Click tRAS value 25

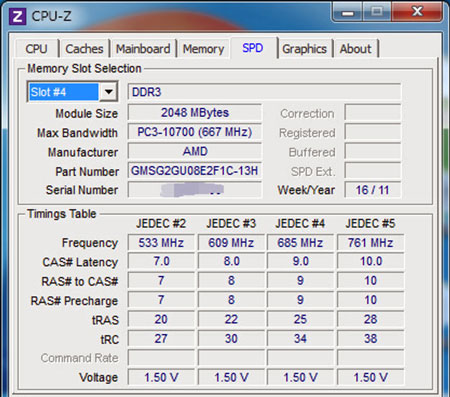pyautogui.click(x=300, y=319)
